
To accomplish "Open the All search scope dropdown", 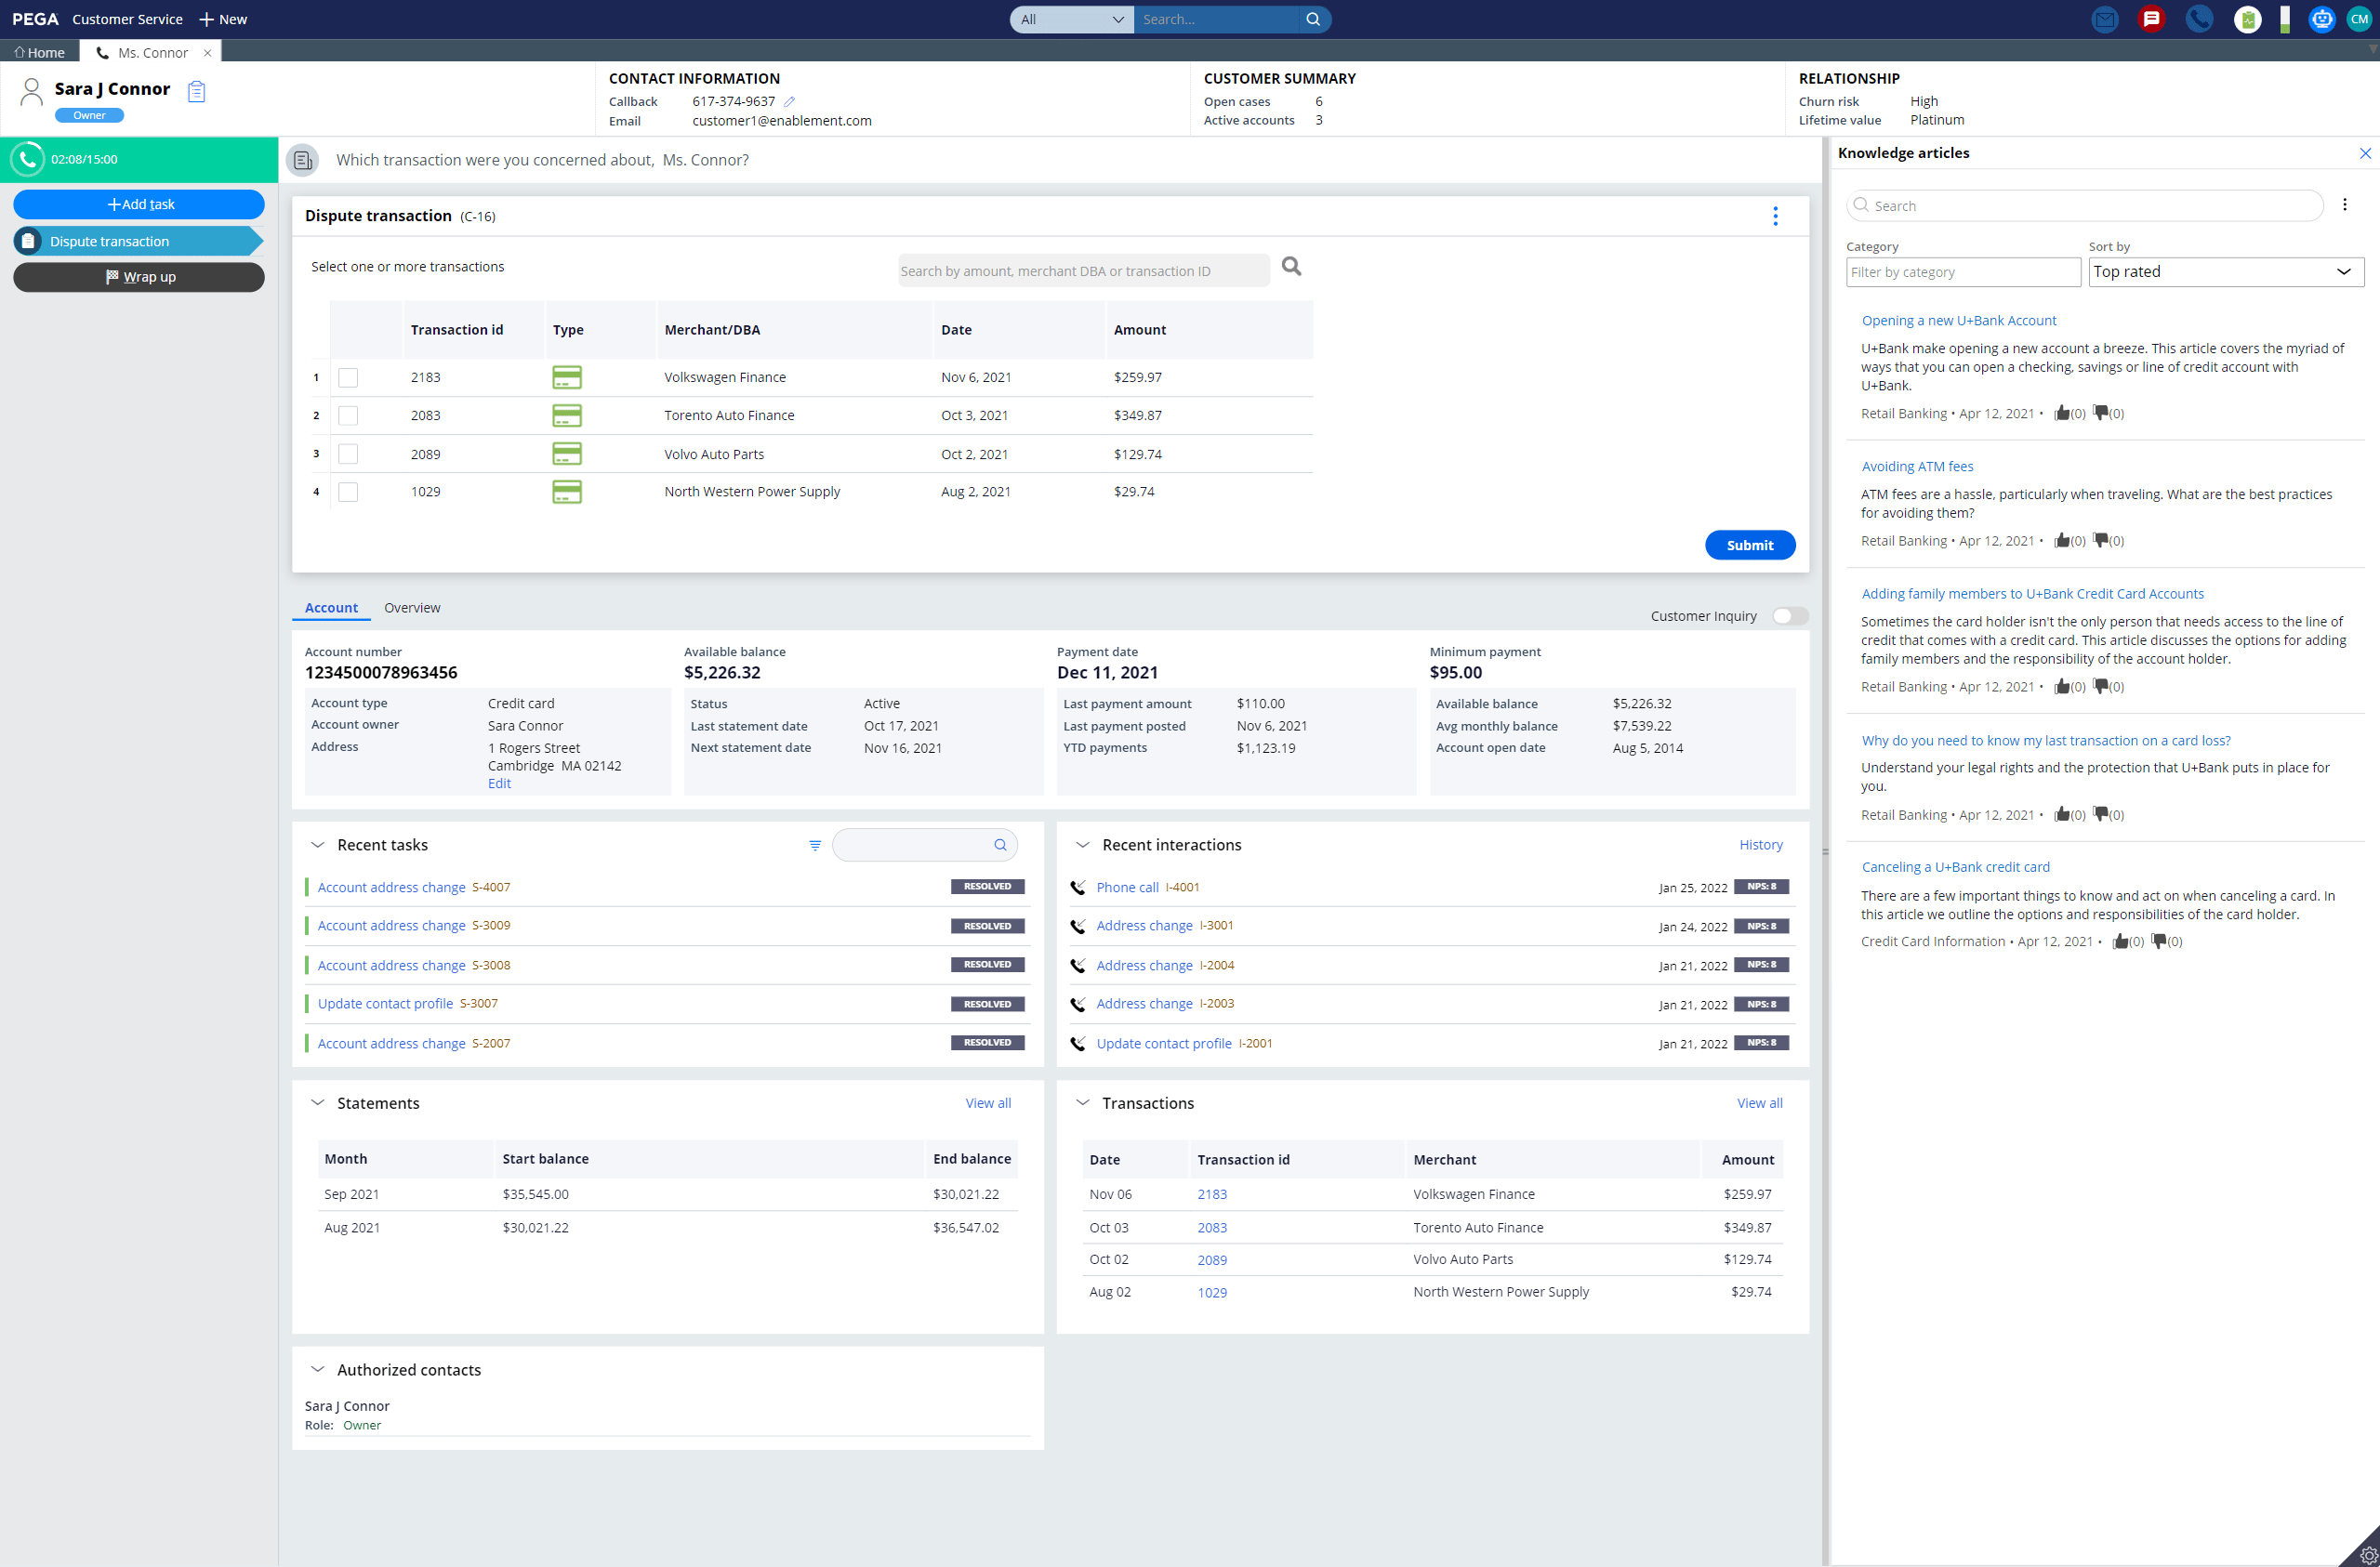I will [1071, 19].
